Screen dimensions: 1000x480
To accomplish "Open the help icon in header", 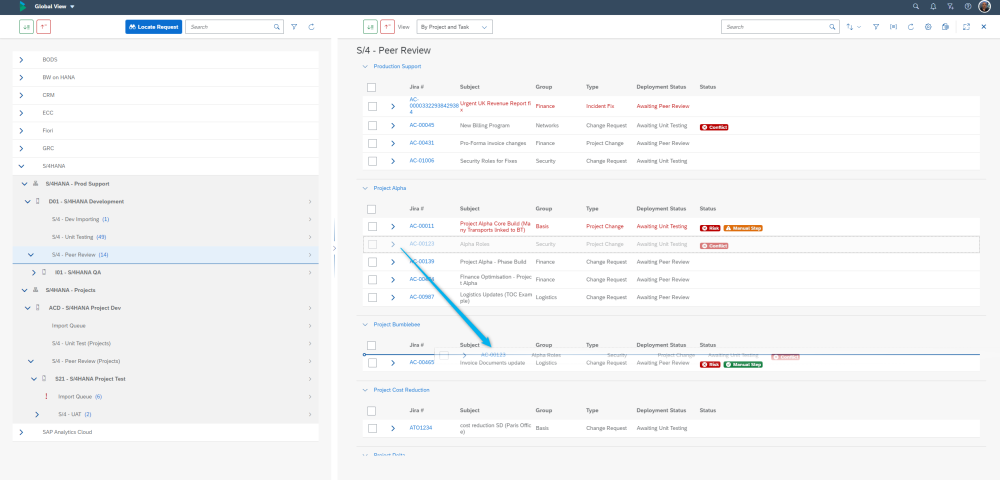I will pos(967,6).
